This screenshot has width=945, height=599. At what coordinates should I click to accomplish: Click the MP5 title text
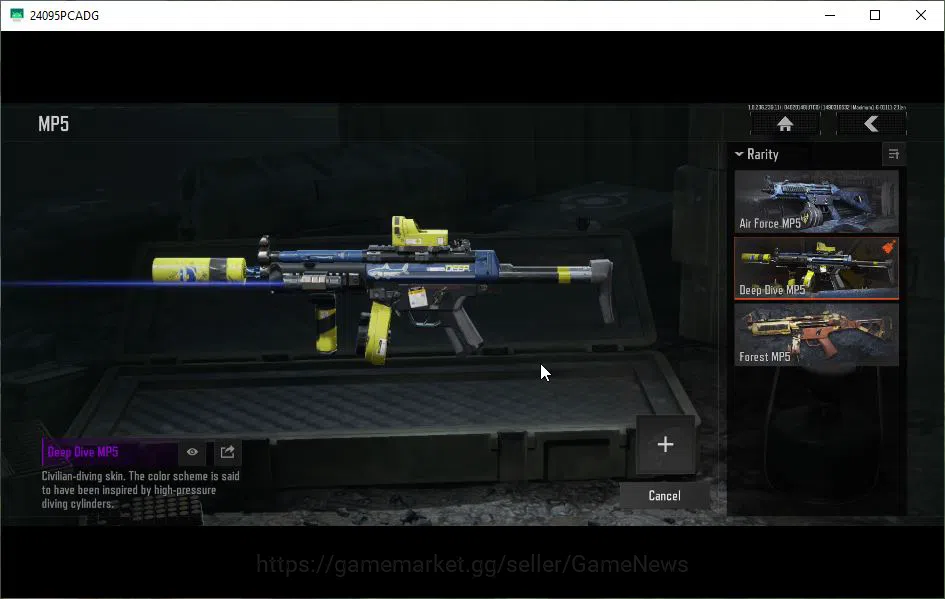pos(54,124)
